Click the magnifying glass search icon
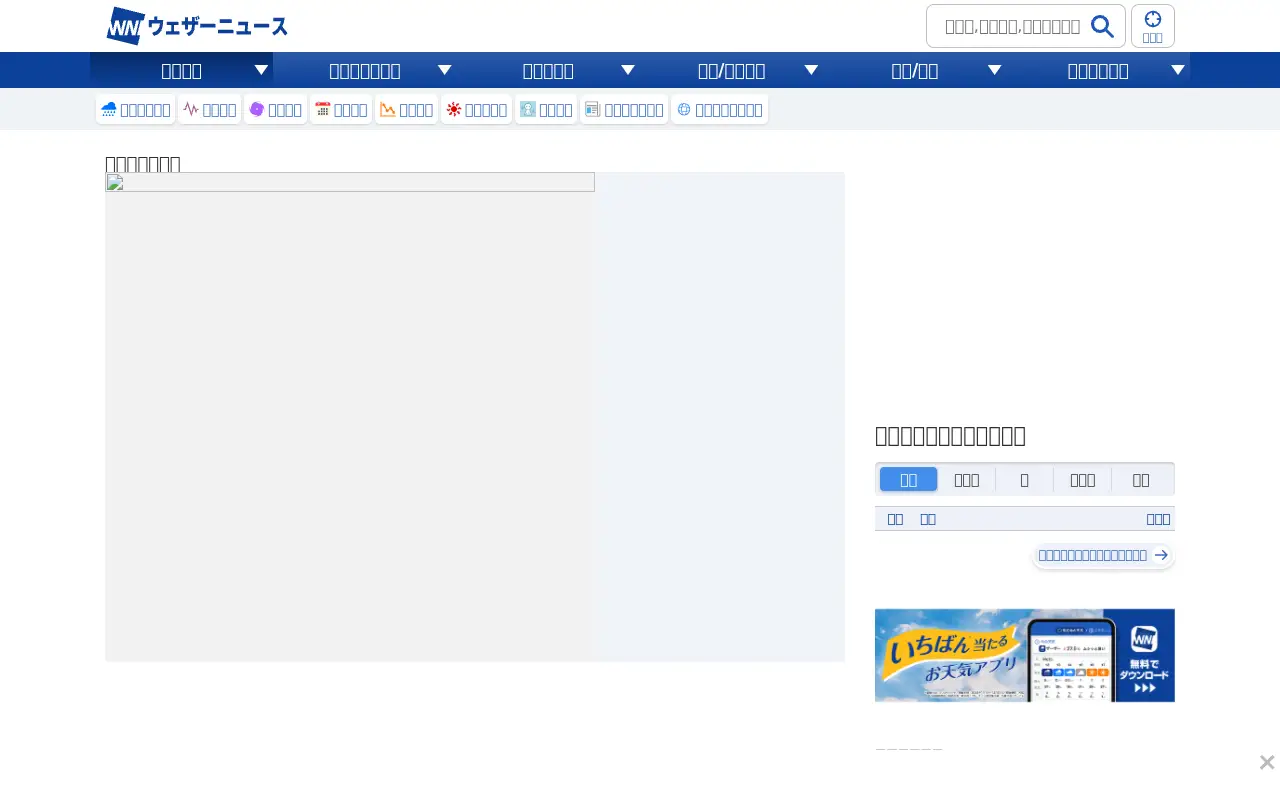 pyautogui.click(x=1102, y=26)
